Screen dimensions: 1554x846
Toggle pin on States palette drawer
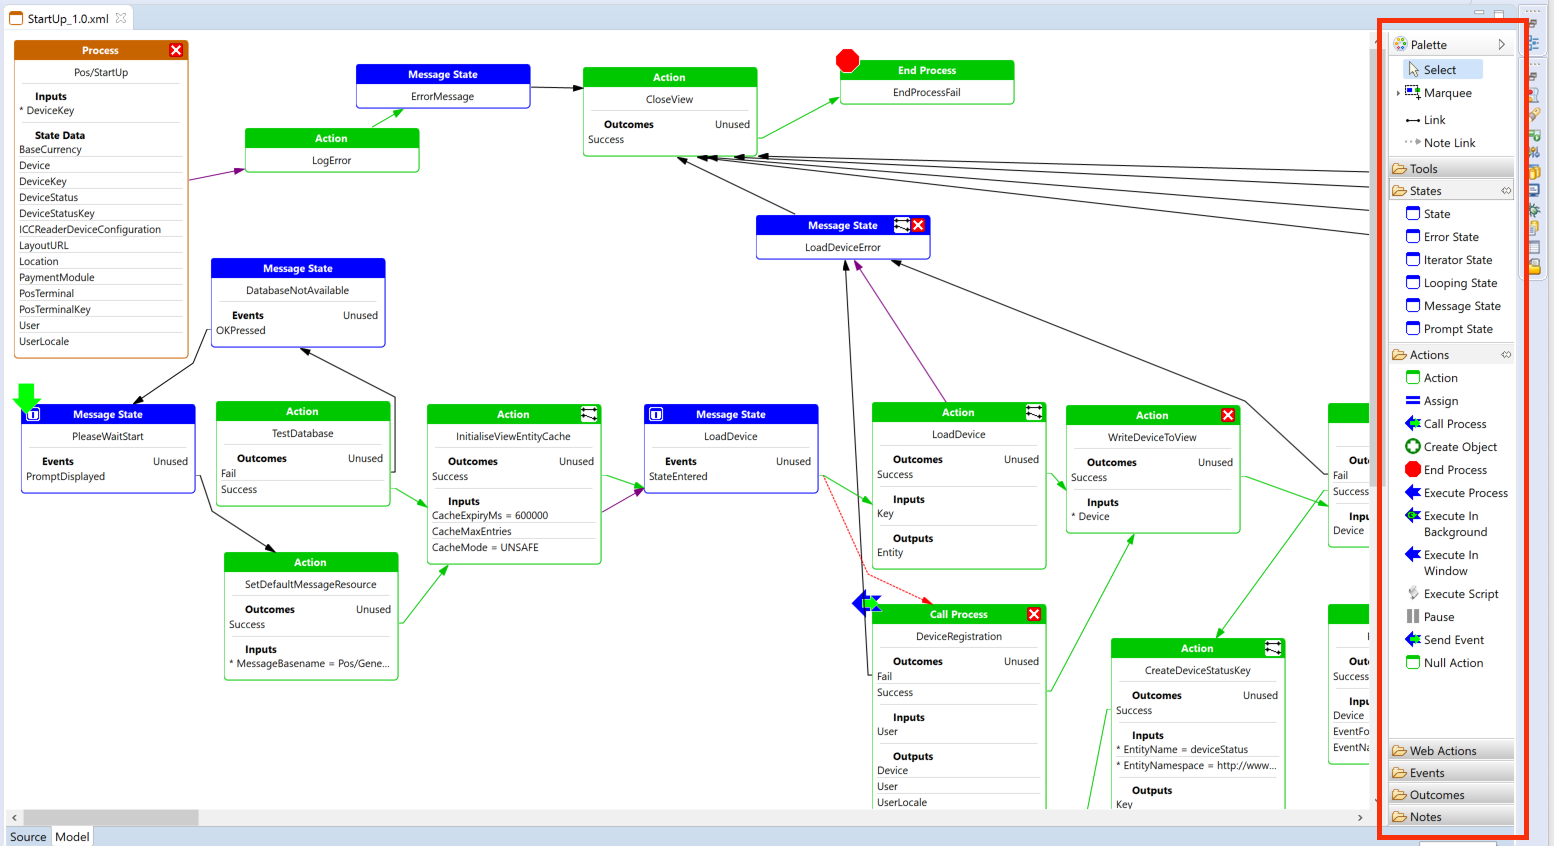(x=1506, y=191)
